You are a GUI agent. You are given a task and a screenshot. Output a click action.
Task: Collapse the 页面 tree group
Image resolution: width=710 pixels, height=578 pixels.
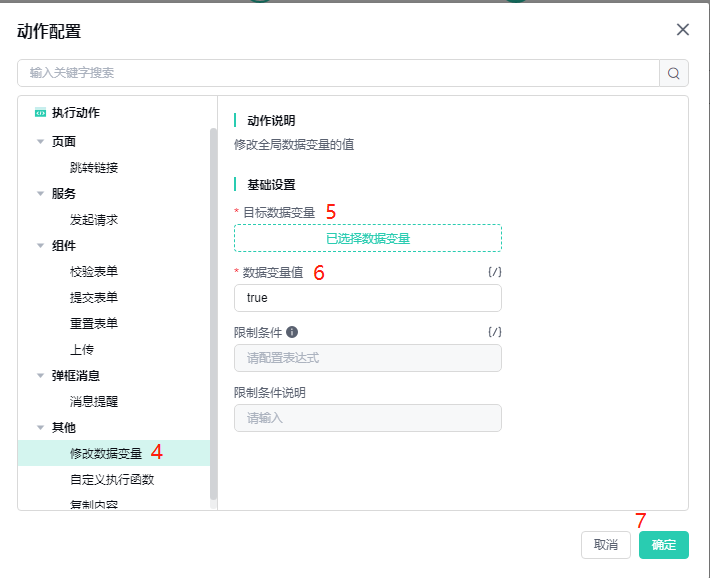pyautogui.click(x=40, y=142)
